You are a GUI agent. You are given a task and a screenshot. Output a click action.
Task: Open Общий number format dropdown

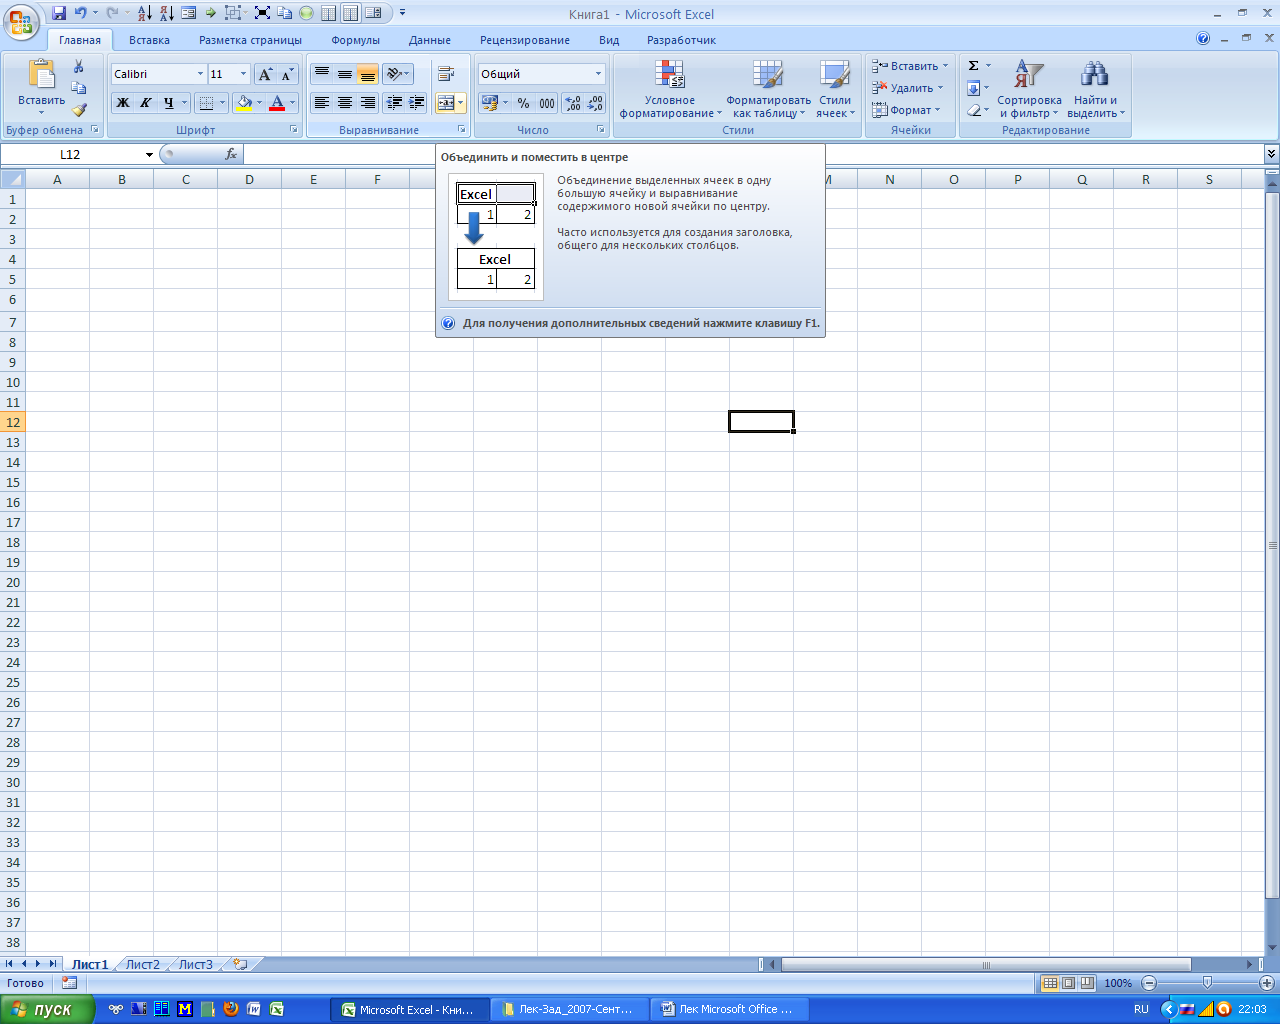click(x=598, y=74)
